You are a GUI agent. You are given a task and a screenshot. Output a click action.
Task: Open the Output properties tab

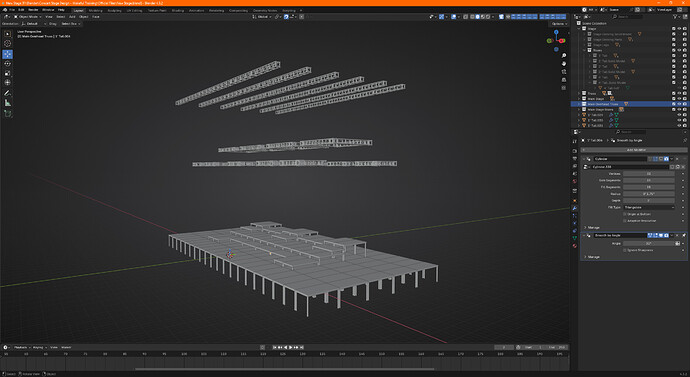pyautogui.click(x=575, y=158)
